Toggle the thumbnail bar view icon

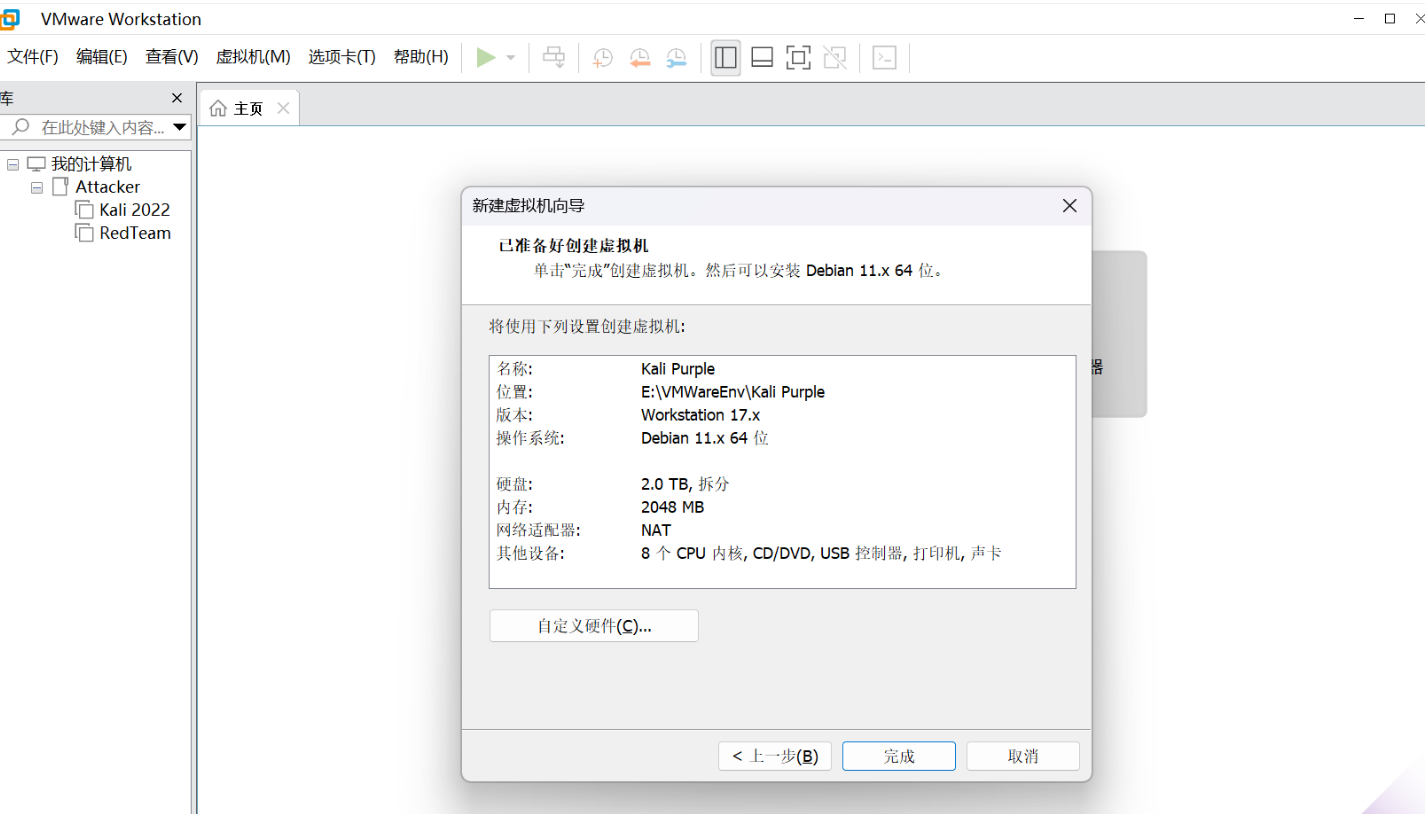pyautogui.click(x=762, y=58)
